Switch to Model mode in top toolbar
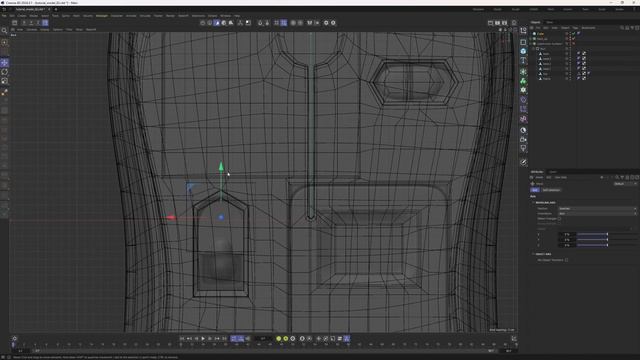 pyautogui.click(x=224, y=23)
